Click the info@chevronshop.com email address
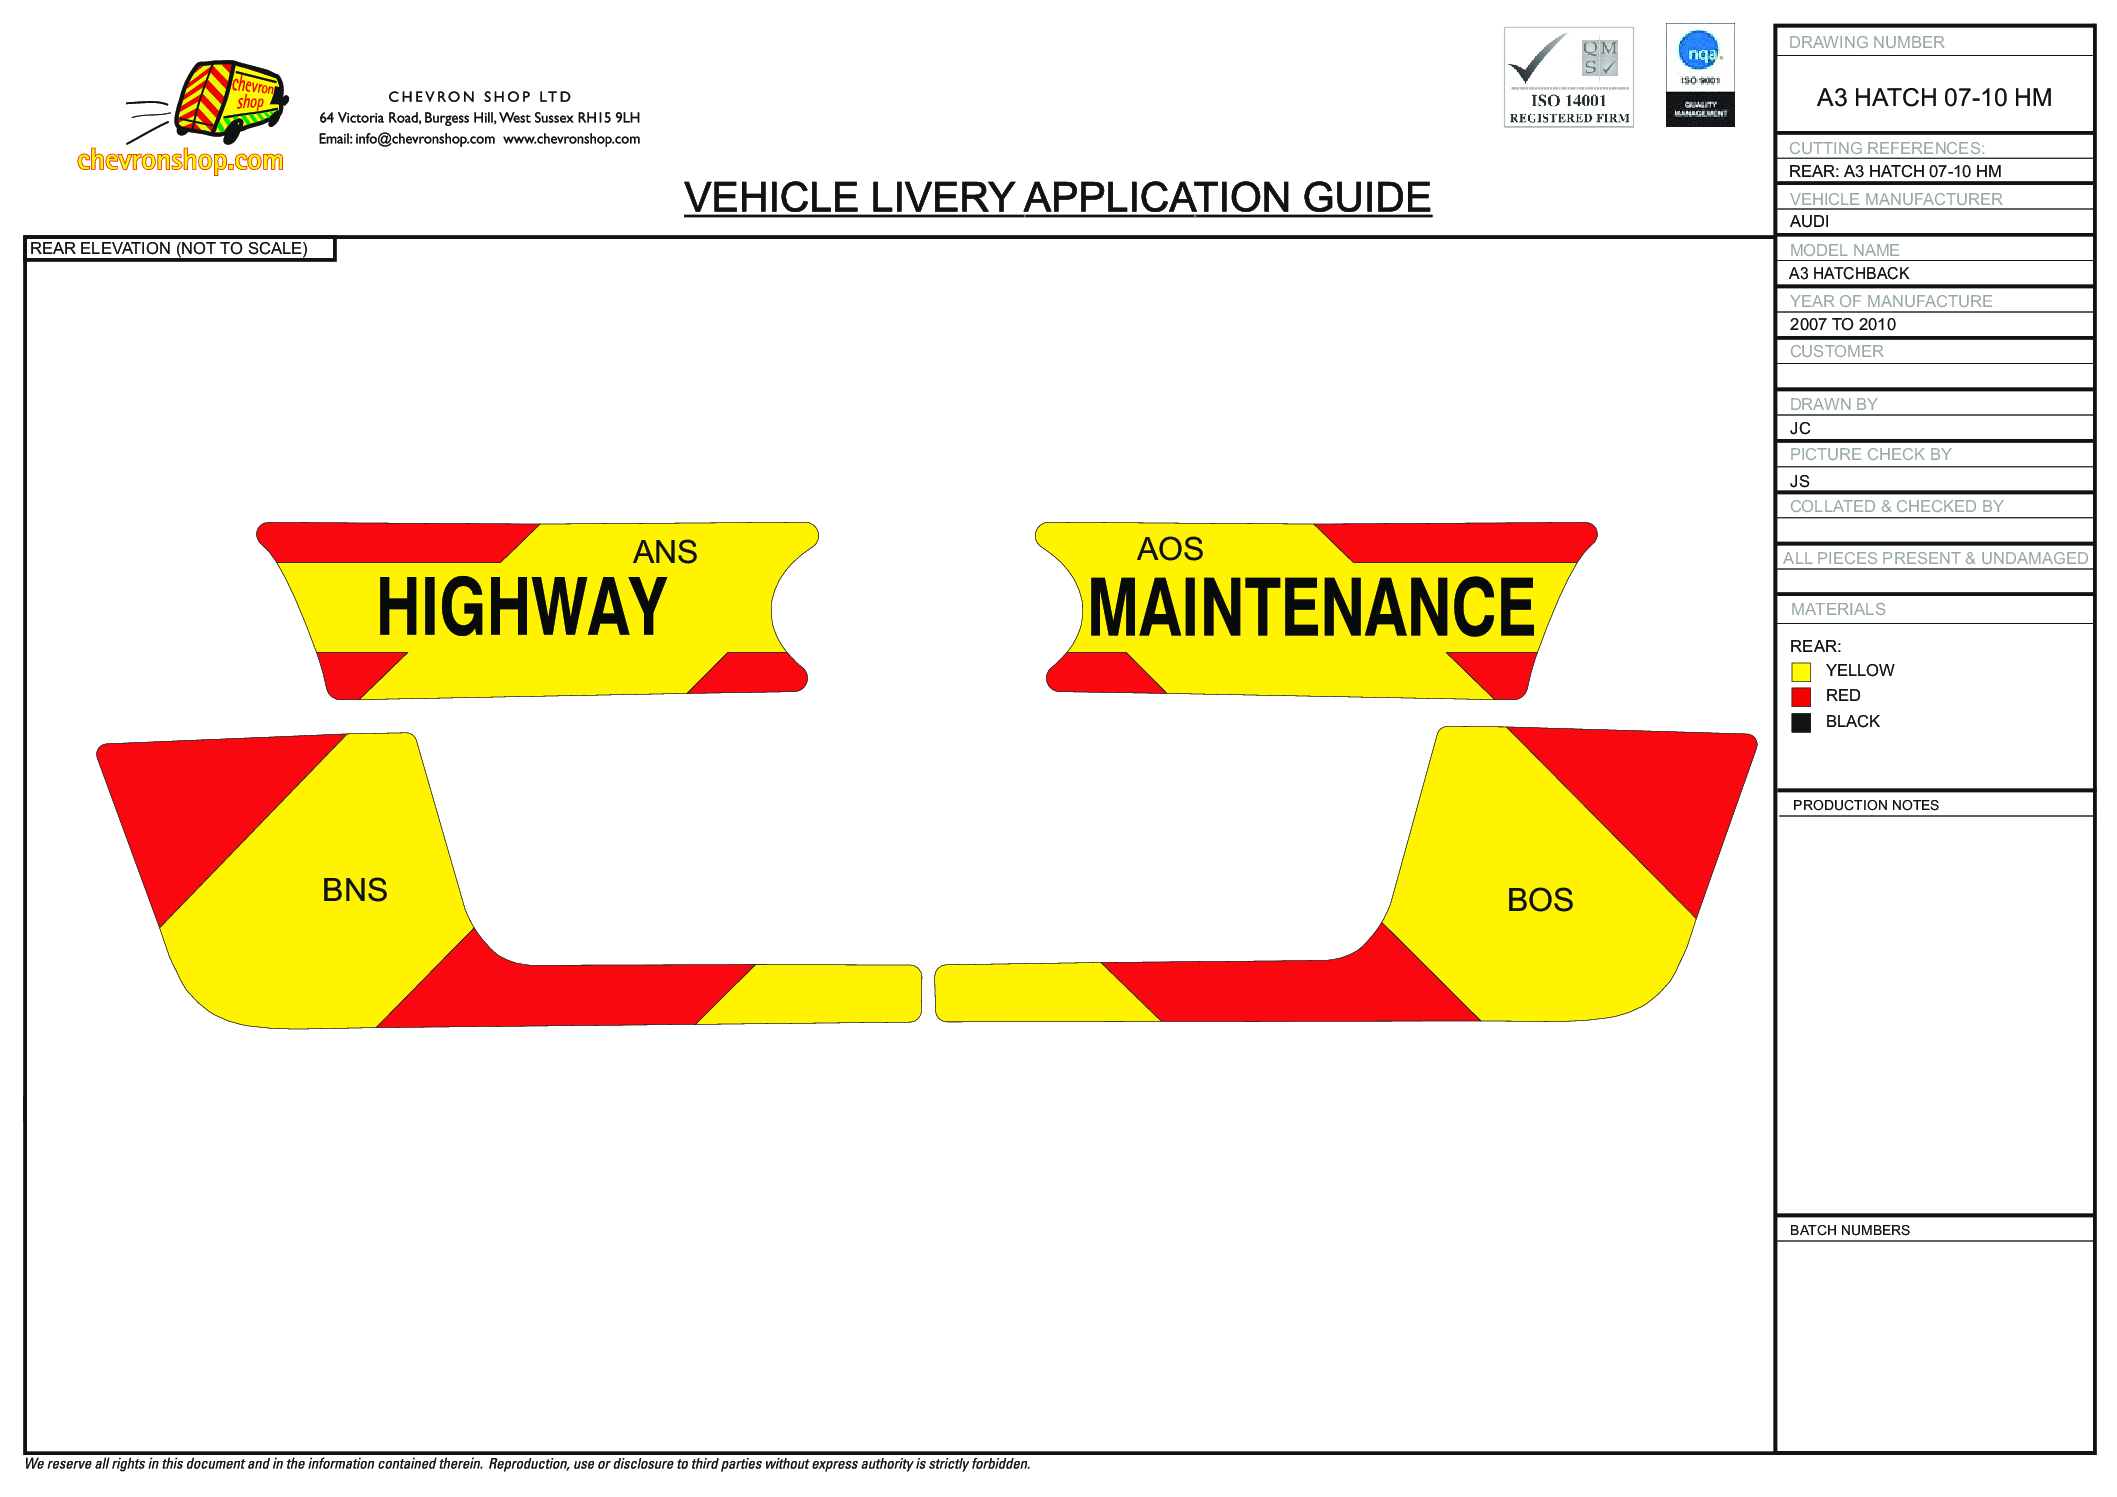Viewport: 2117px width, 1497px height. 425,139
